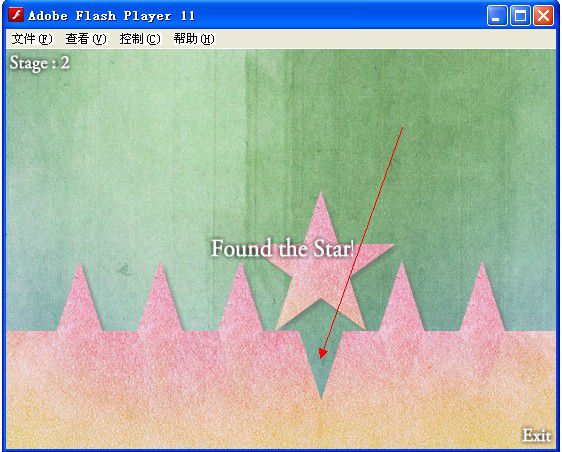This screenshot has width=562, height=452.
Task: Click the Exit button in the game
Action: point(536,436)
